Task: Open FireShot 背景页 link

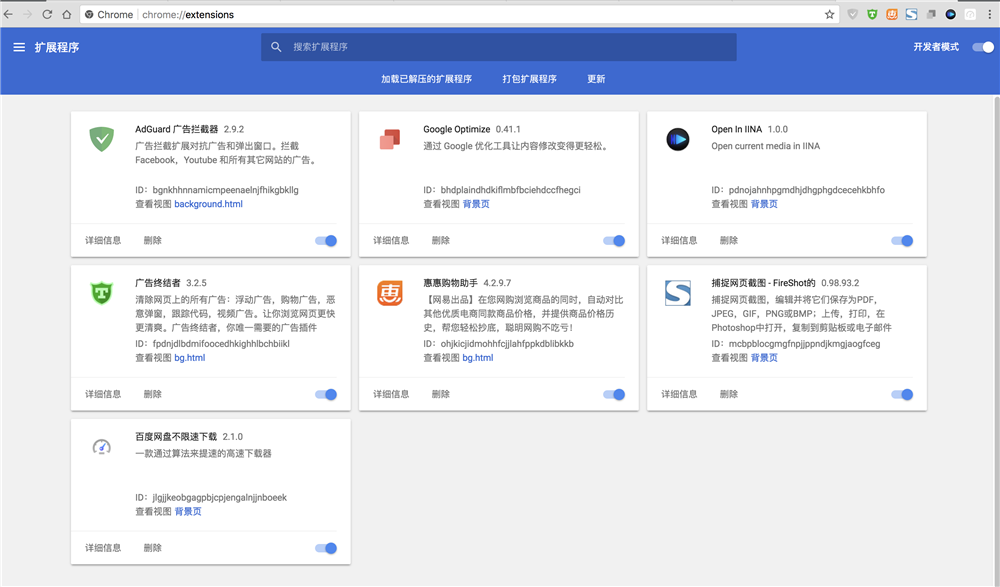Action: coord(765,358)
